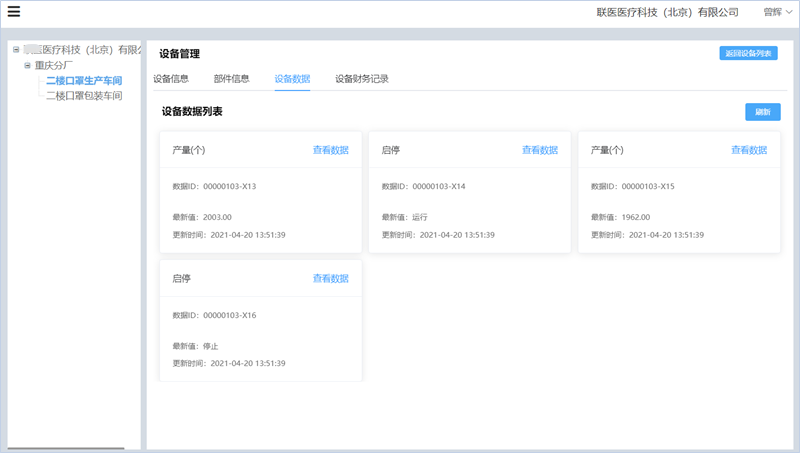This screenshot has height=453, width=800.
Task: Click the 设备数据列表 section heading
Action: (192, 112)
